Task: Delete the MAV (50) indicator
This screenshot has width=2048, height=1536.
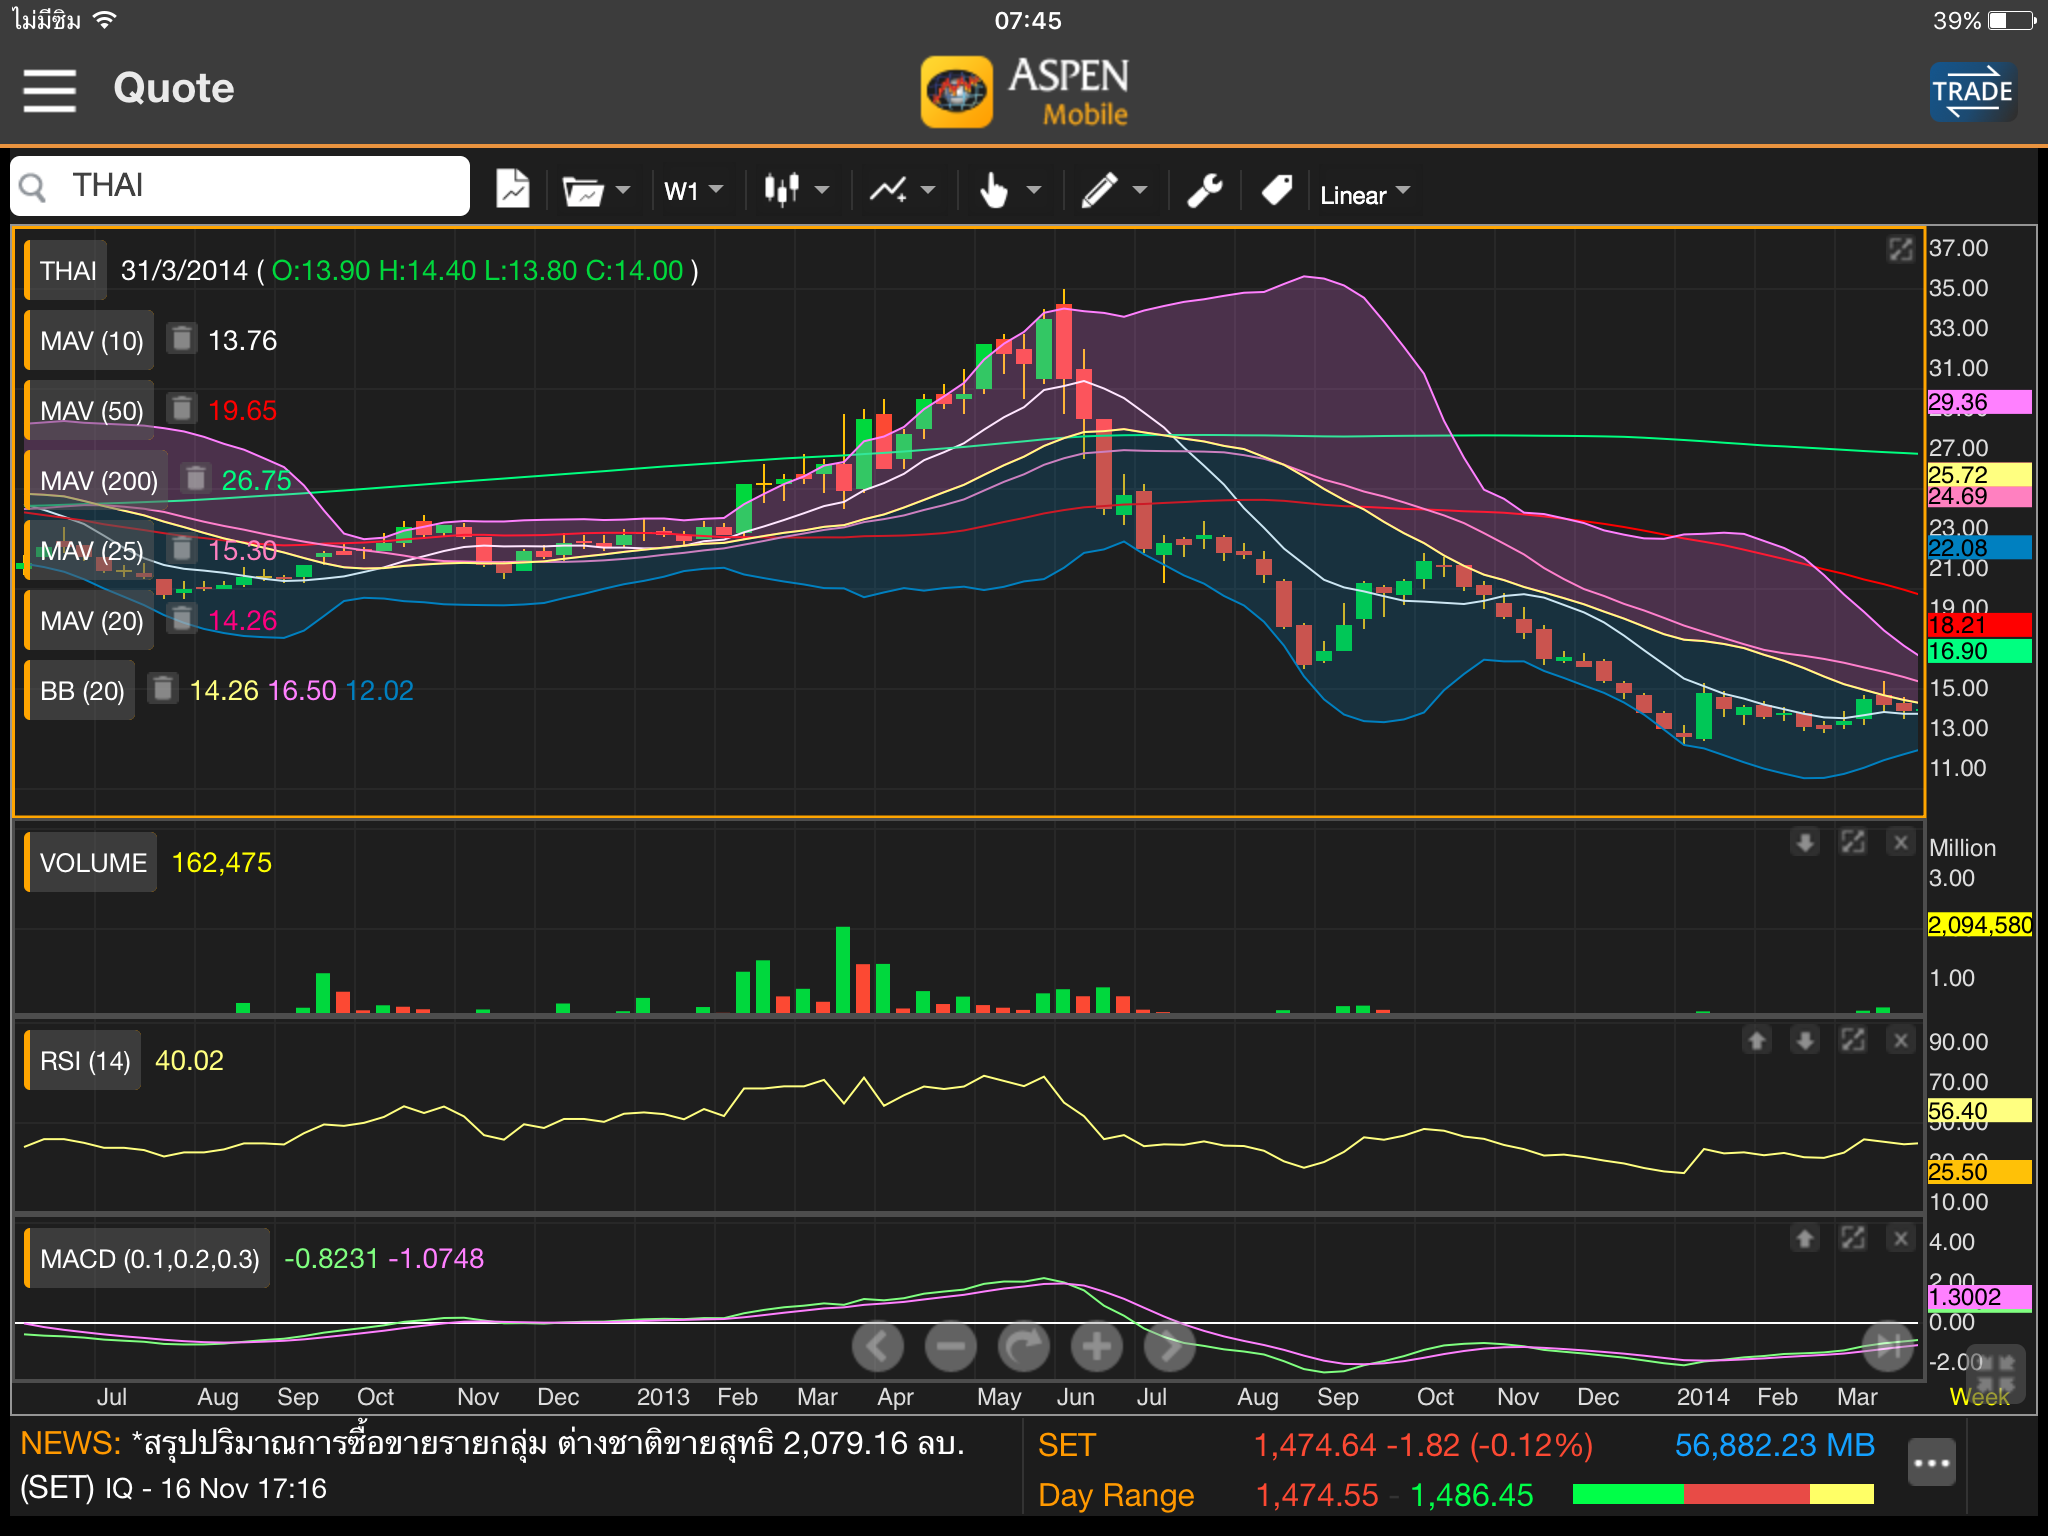Action: [x=181, y=409]
